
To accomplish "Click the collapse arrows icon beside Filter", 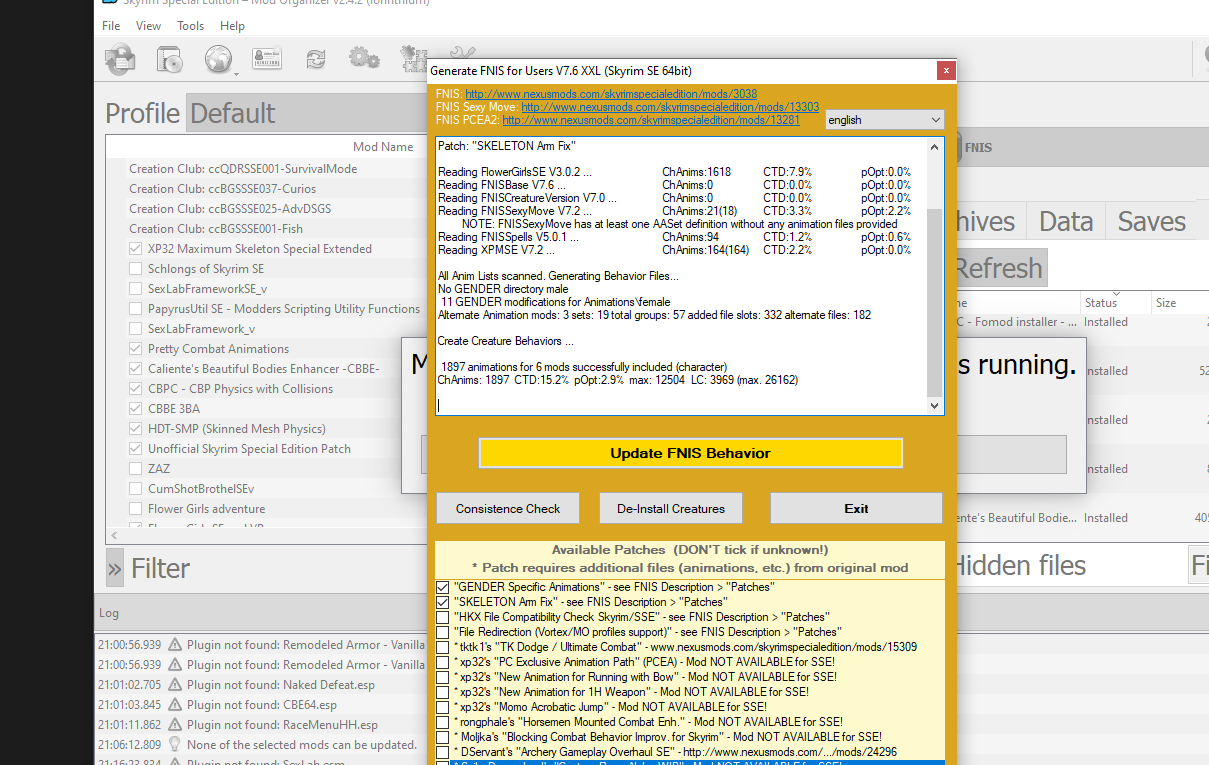I will (115, 568).
